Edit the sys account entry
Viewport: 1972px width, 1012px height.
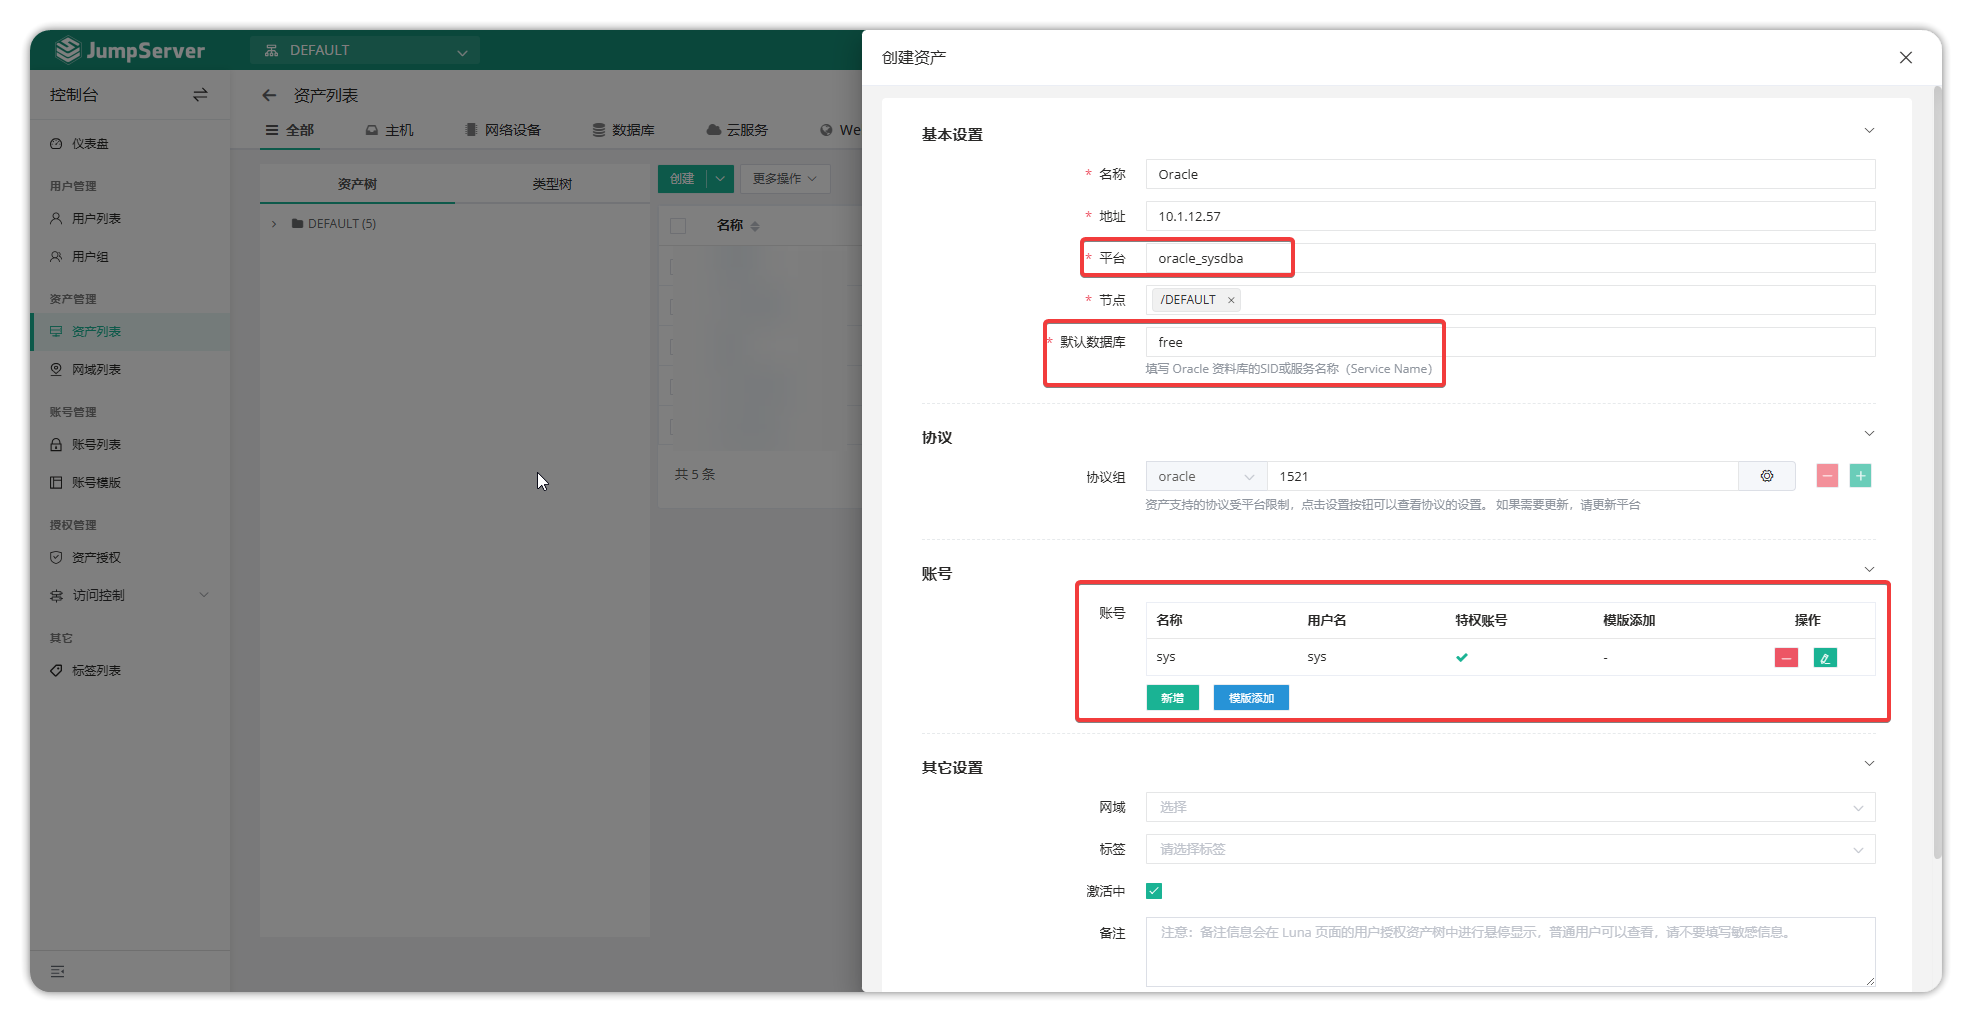[x=1825, y=658]
